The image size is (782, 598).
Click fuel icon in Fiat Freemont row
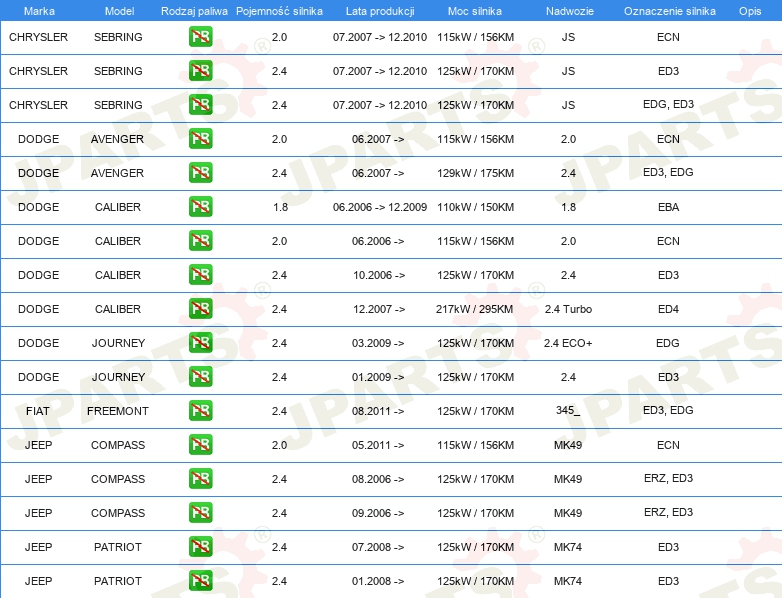[x=200, y=411]
